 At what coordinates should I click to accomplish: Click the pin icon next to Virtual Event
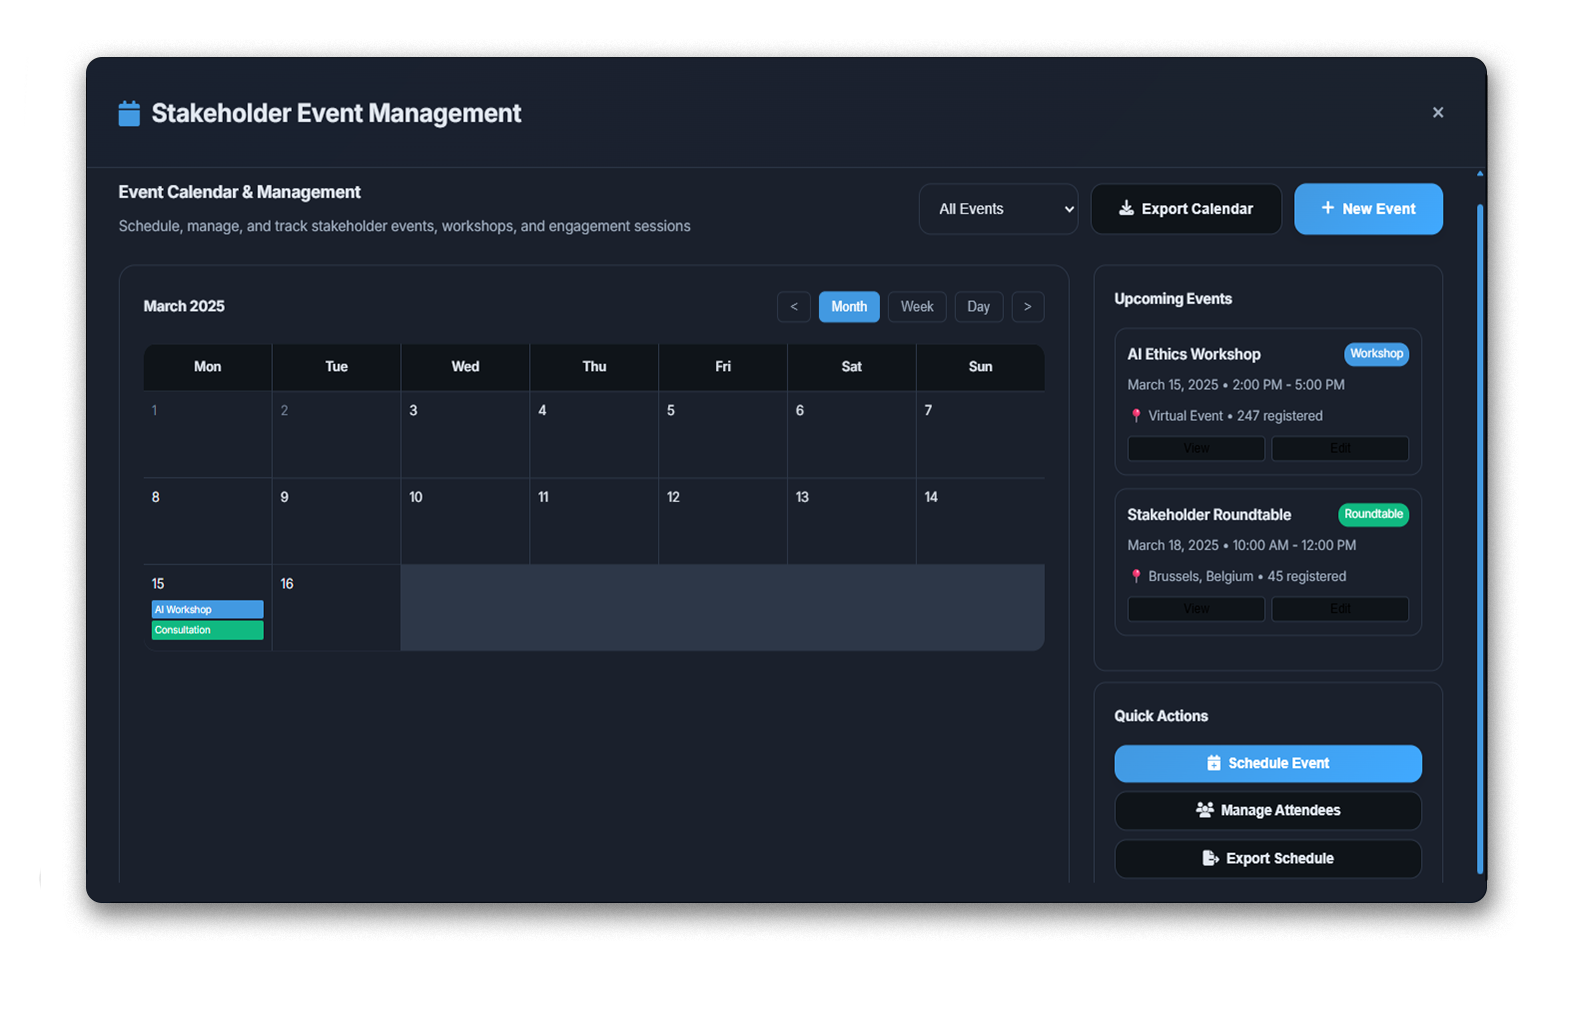click(x=1136, y=416)
